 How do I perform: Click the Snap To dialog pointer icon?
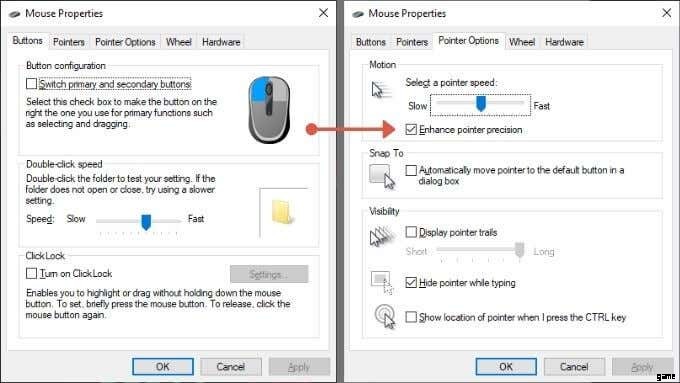(382, 176)
